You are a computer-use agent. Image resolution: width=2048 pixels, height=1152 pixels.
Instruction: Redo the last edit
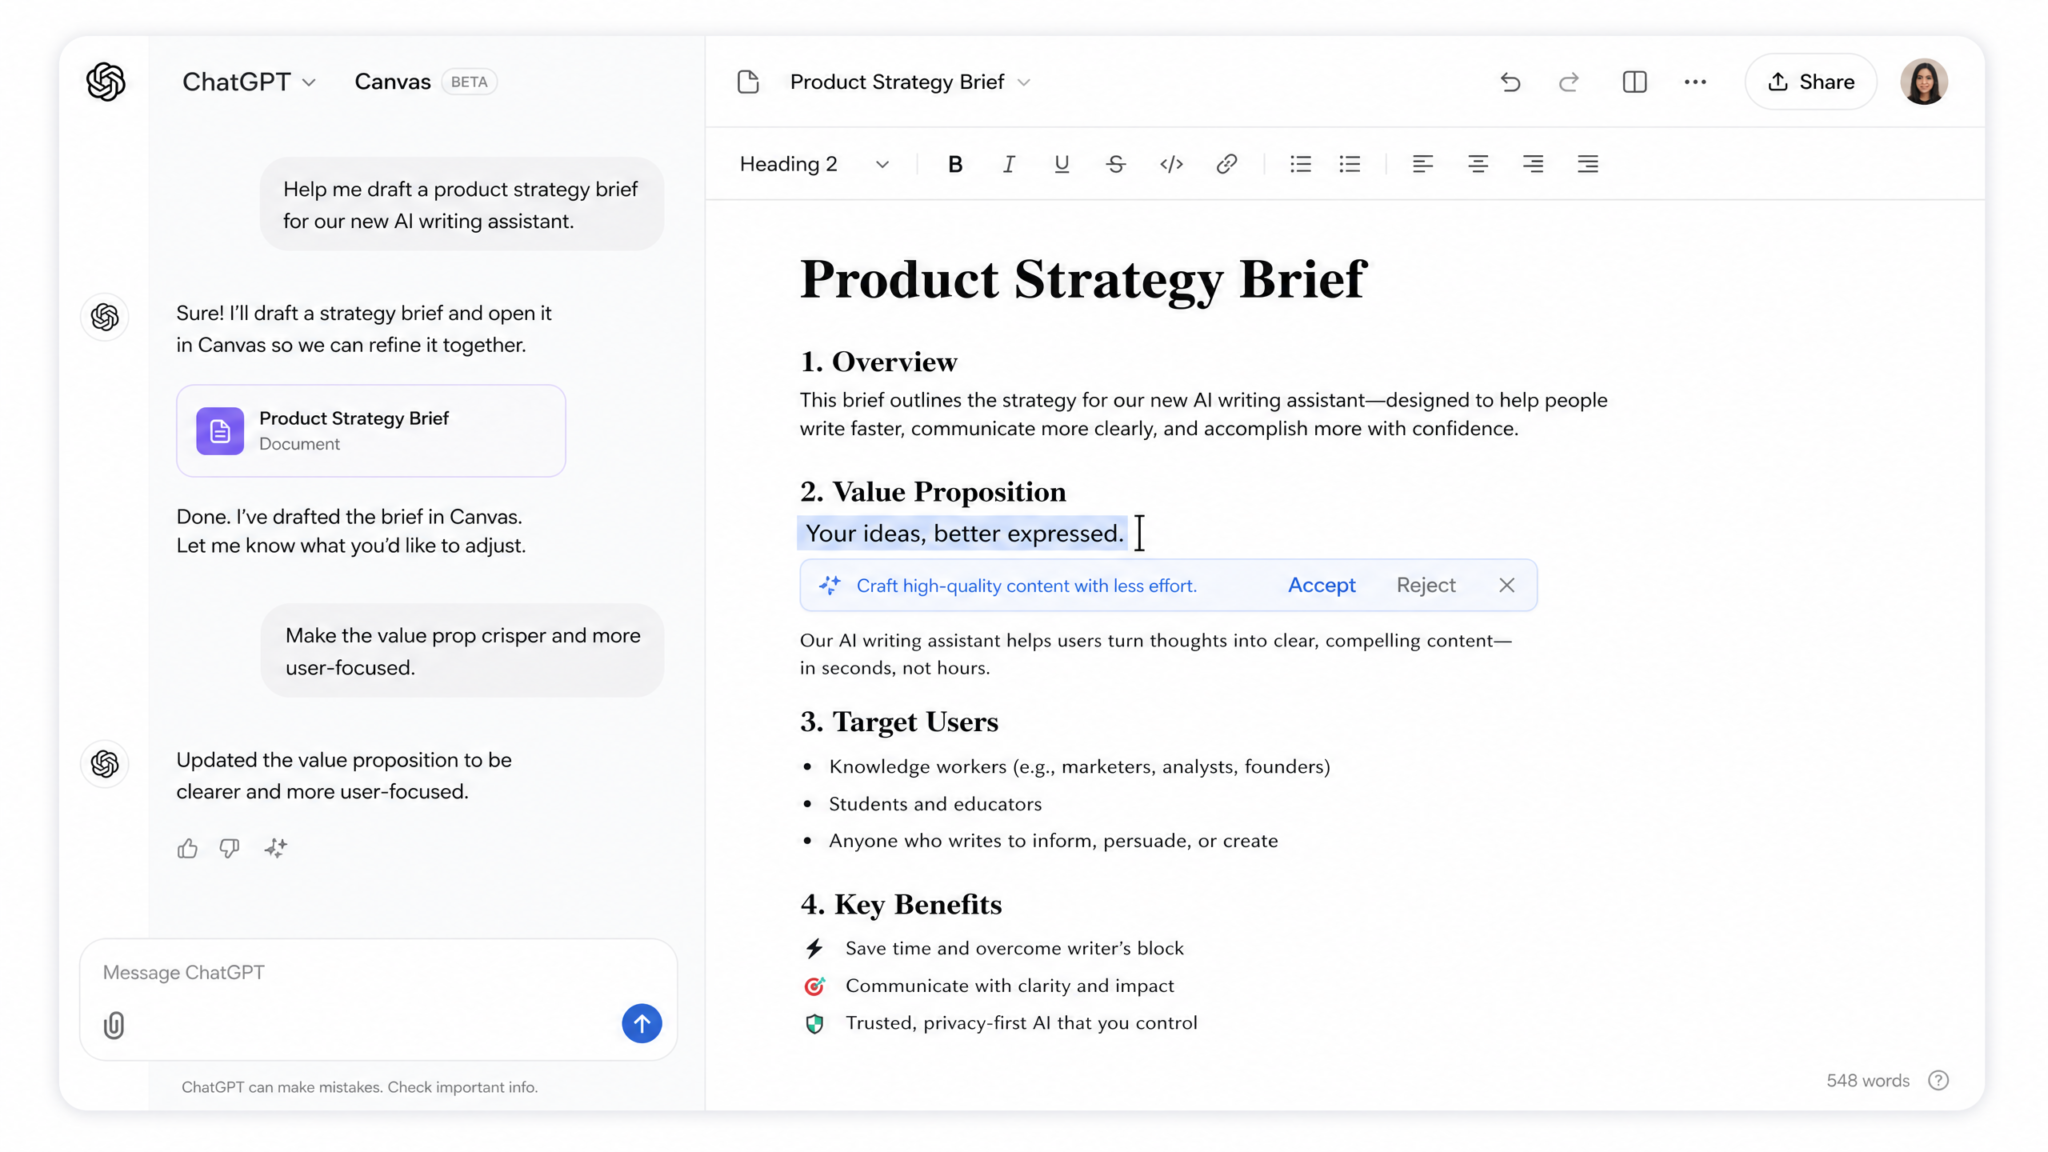click(x=1569, y=82)
